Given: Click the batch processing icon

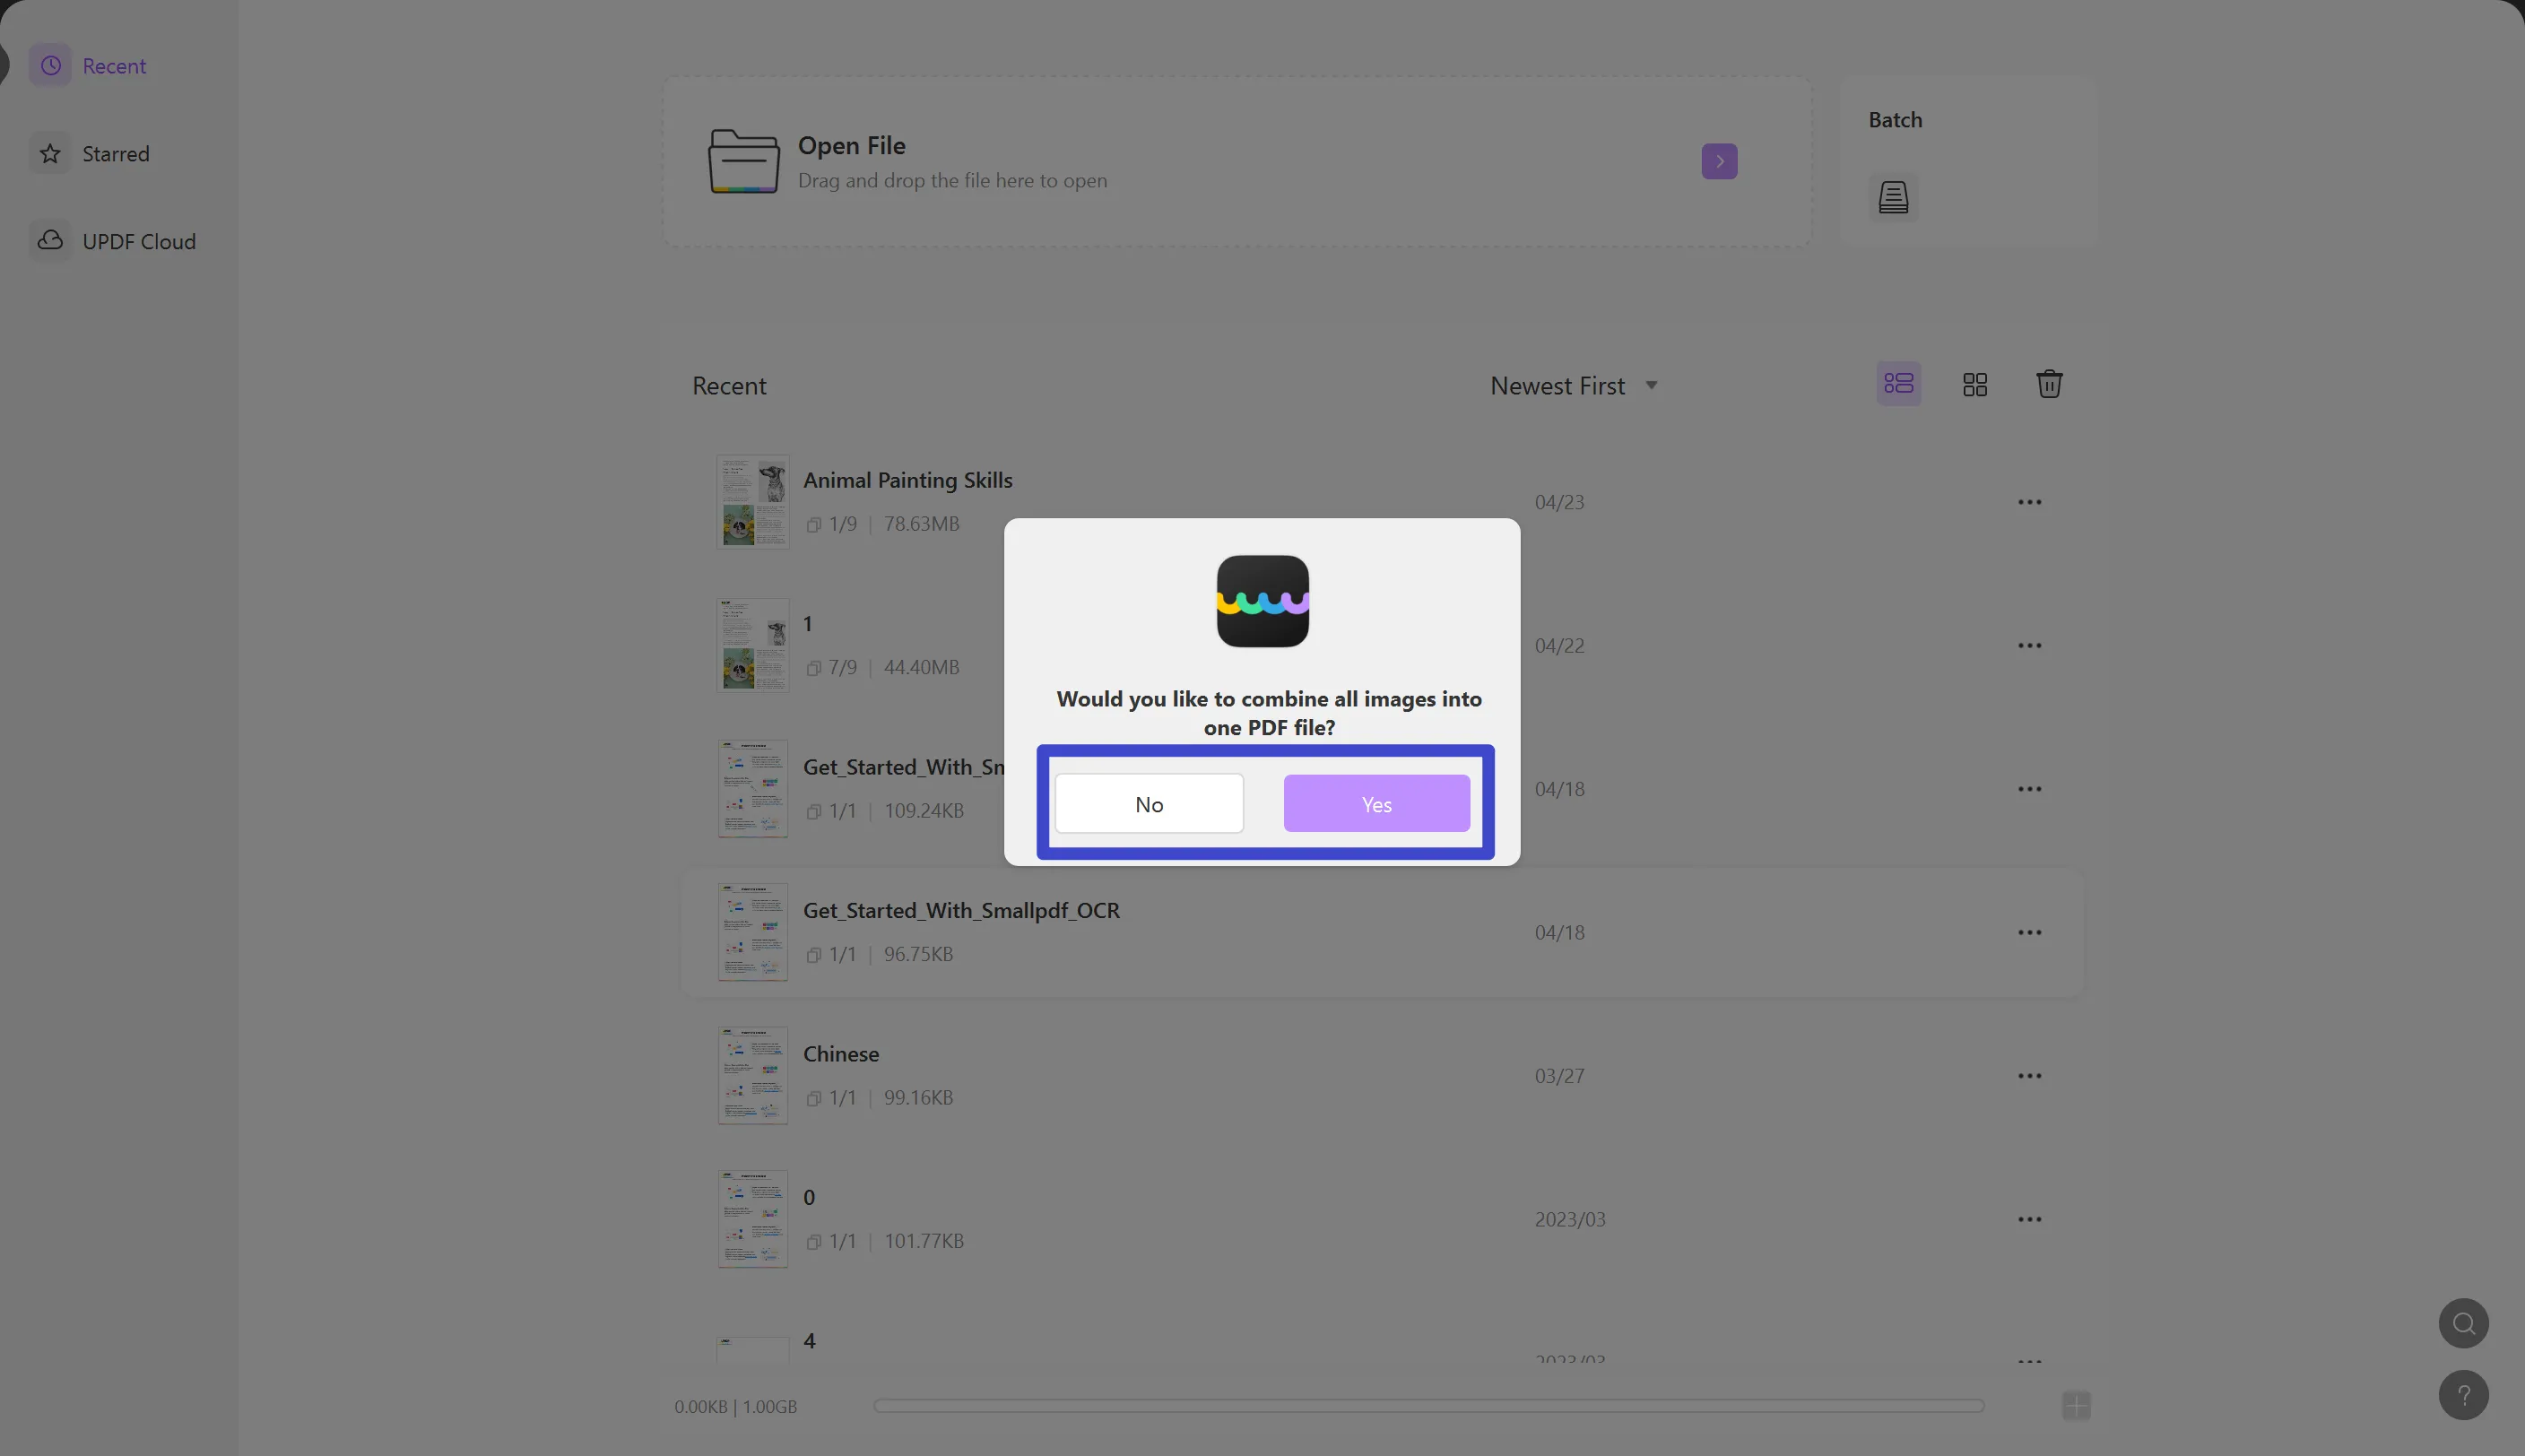Looking at the screenshot, I should tap(1894, 197).
